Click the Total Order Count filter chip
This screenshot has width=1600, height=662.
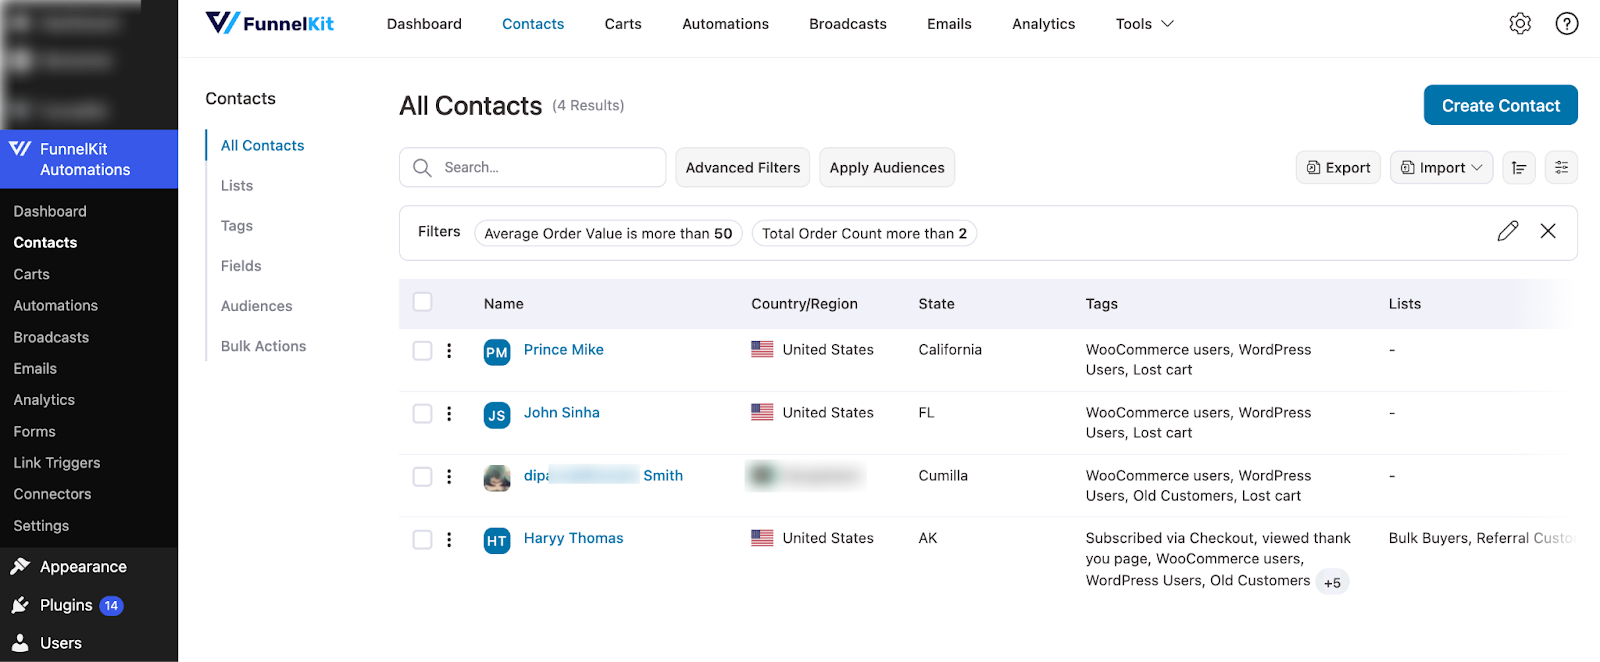pos(864,234)
